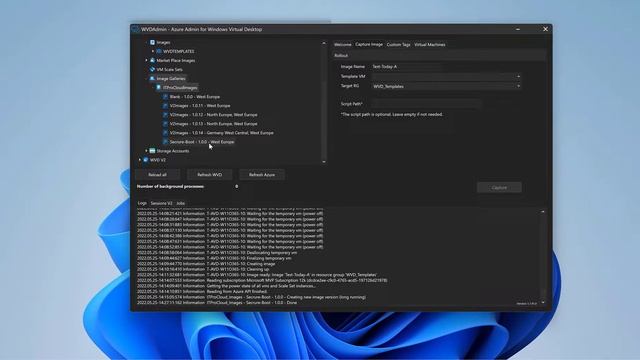Click log line about image ready 'Test-Today-A'
The image size is (640, 360).
(257, 275)
